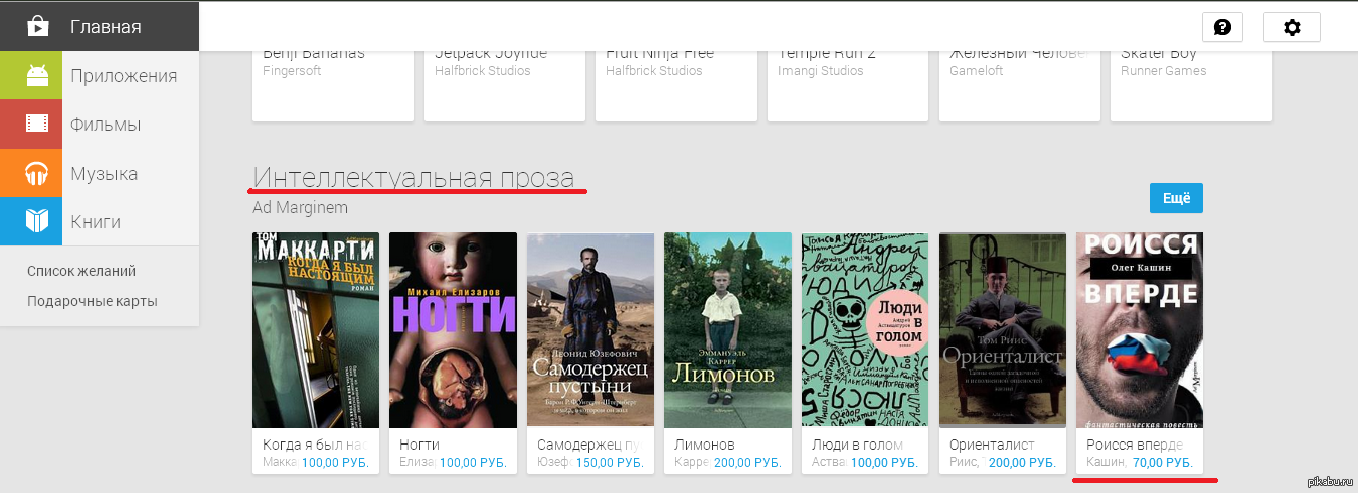
Task: Click the Ad Marginem publisher subtitle
Action: [300, 208]
